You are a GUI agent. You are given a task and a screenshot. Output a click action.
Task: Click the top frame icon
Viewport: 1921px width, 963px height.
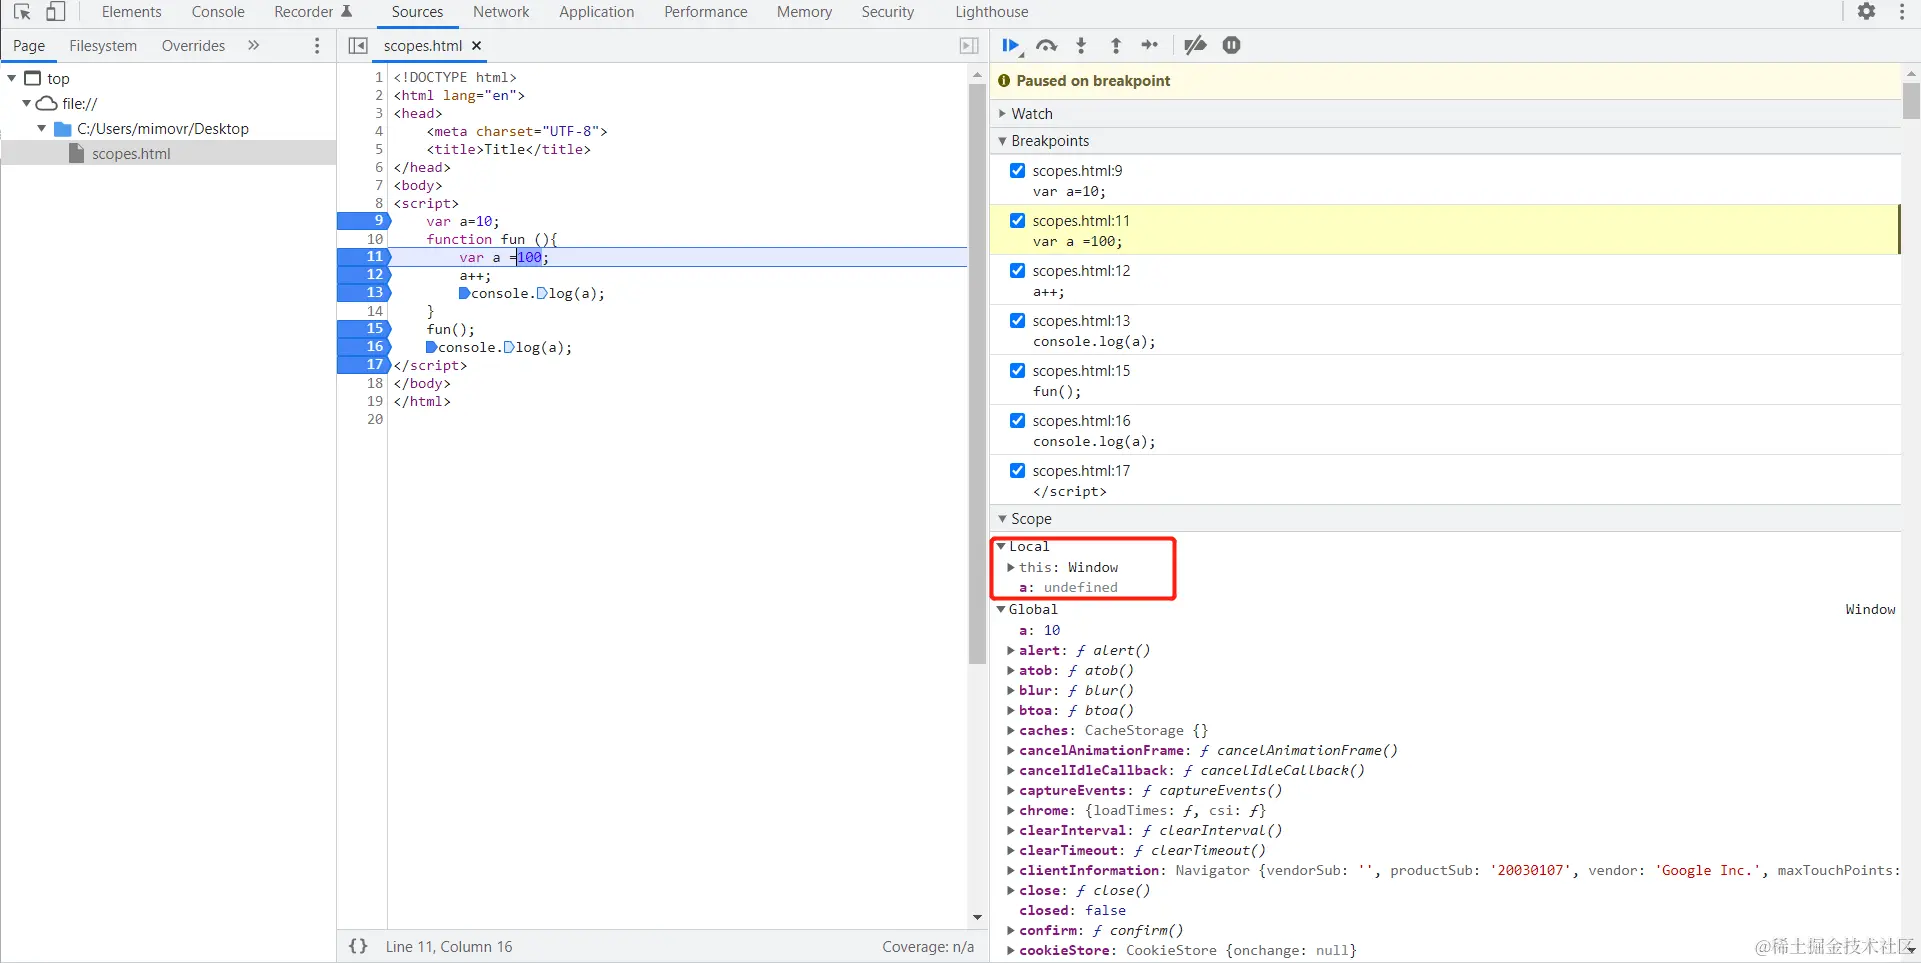[x=33, y=78]
